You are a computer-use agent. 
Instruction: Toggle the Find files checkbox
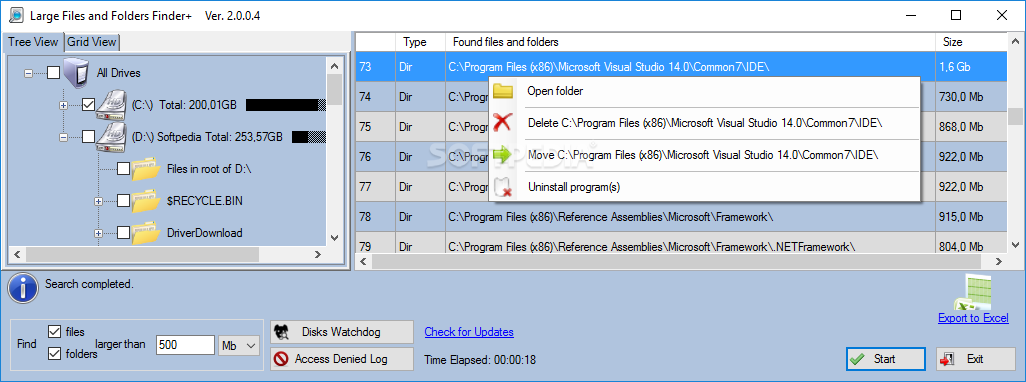[54, 332]
